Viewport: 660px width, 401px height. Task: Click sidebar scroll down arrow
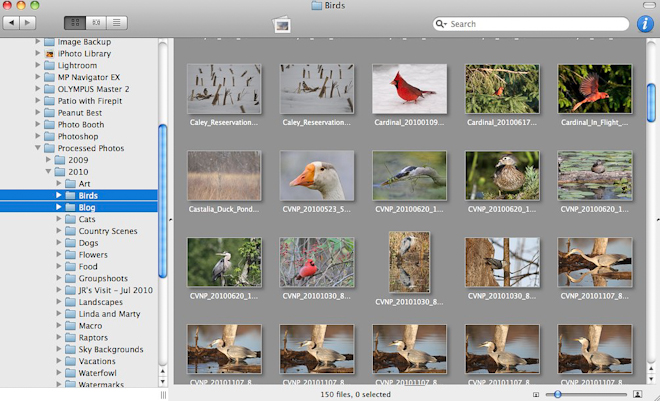pos(162,382)
